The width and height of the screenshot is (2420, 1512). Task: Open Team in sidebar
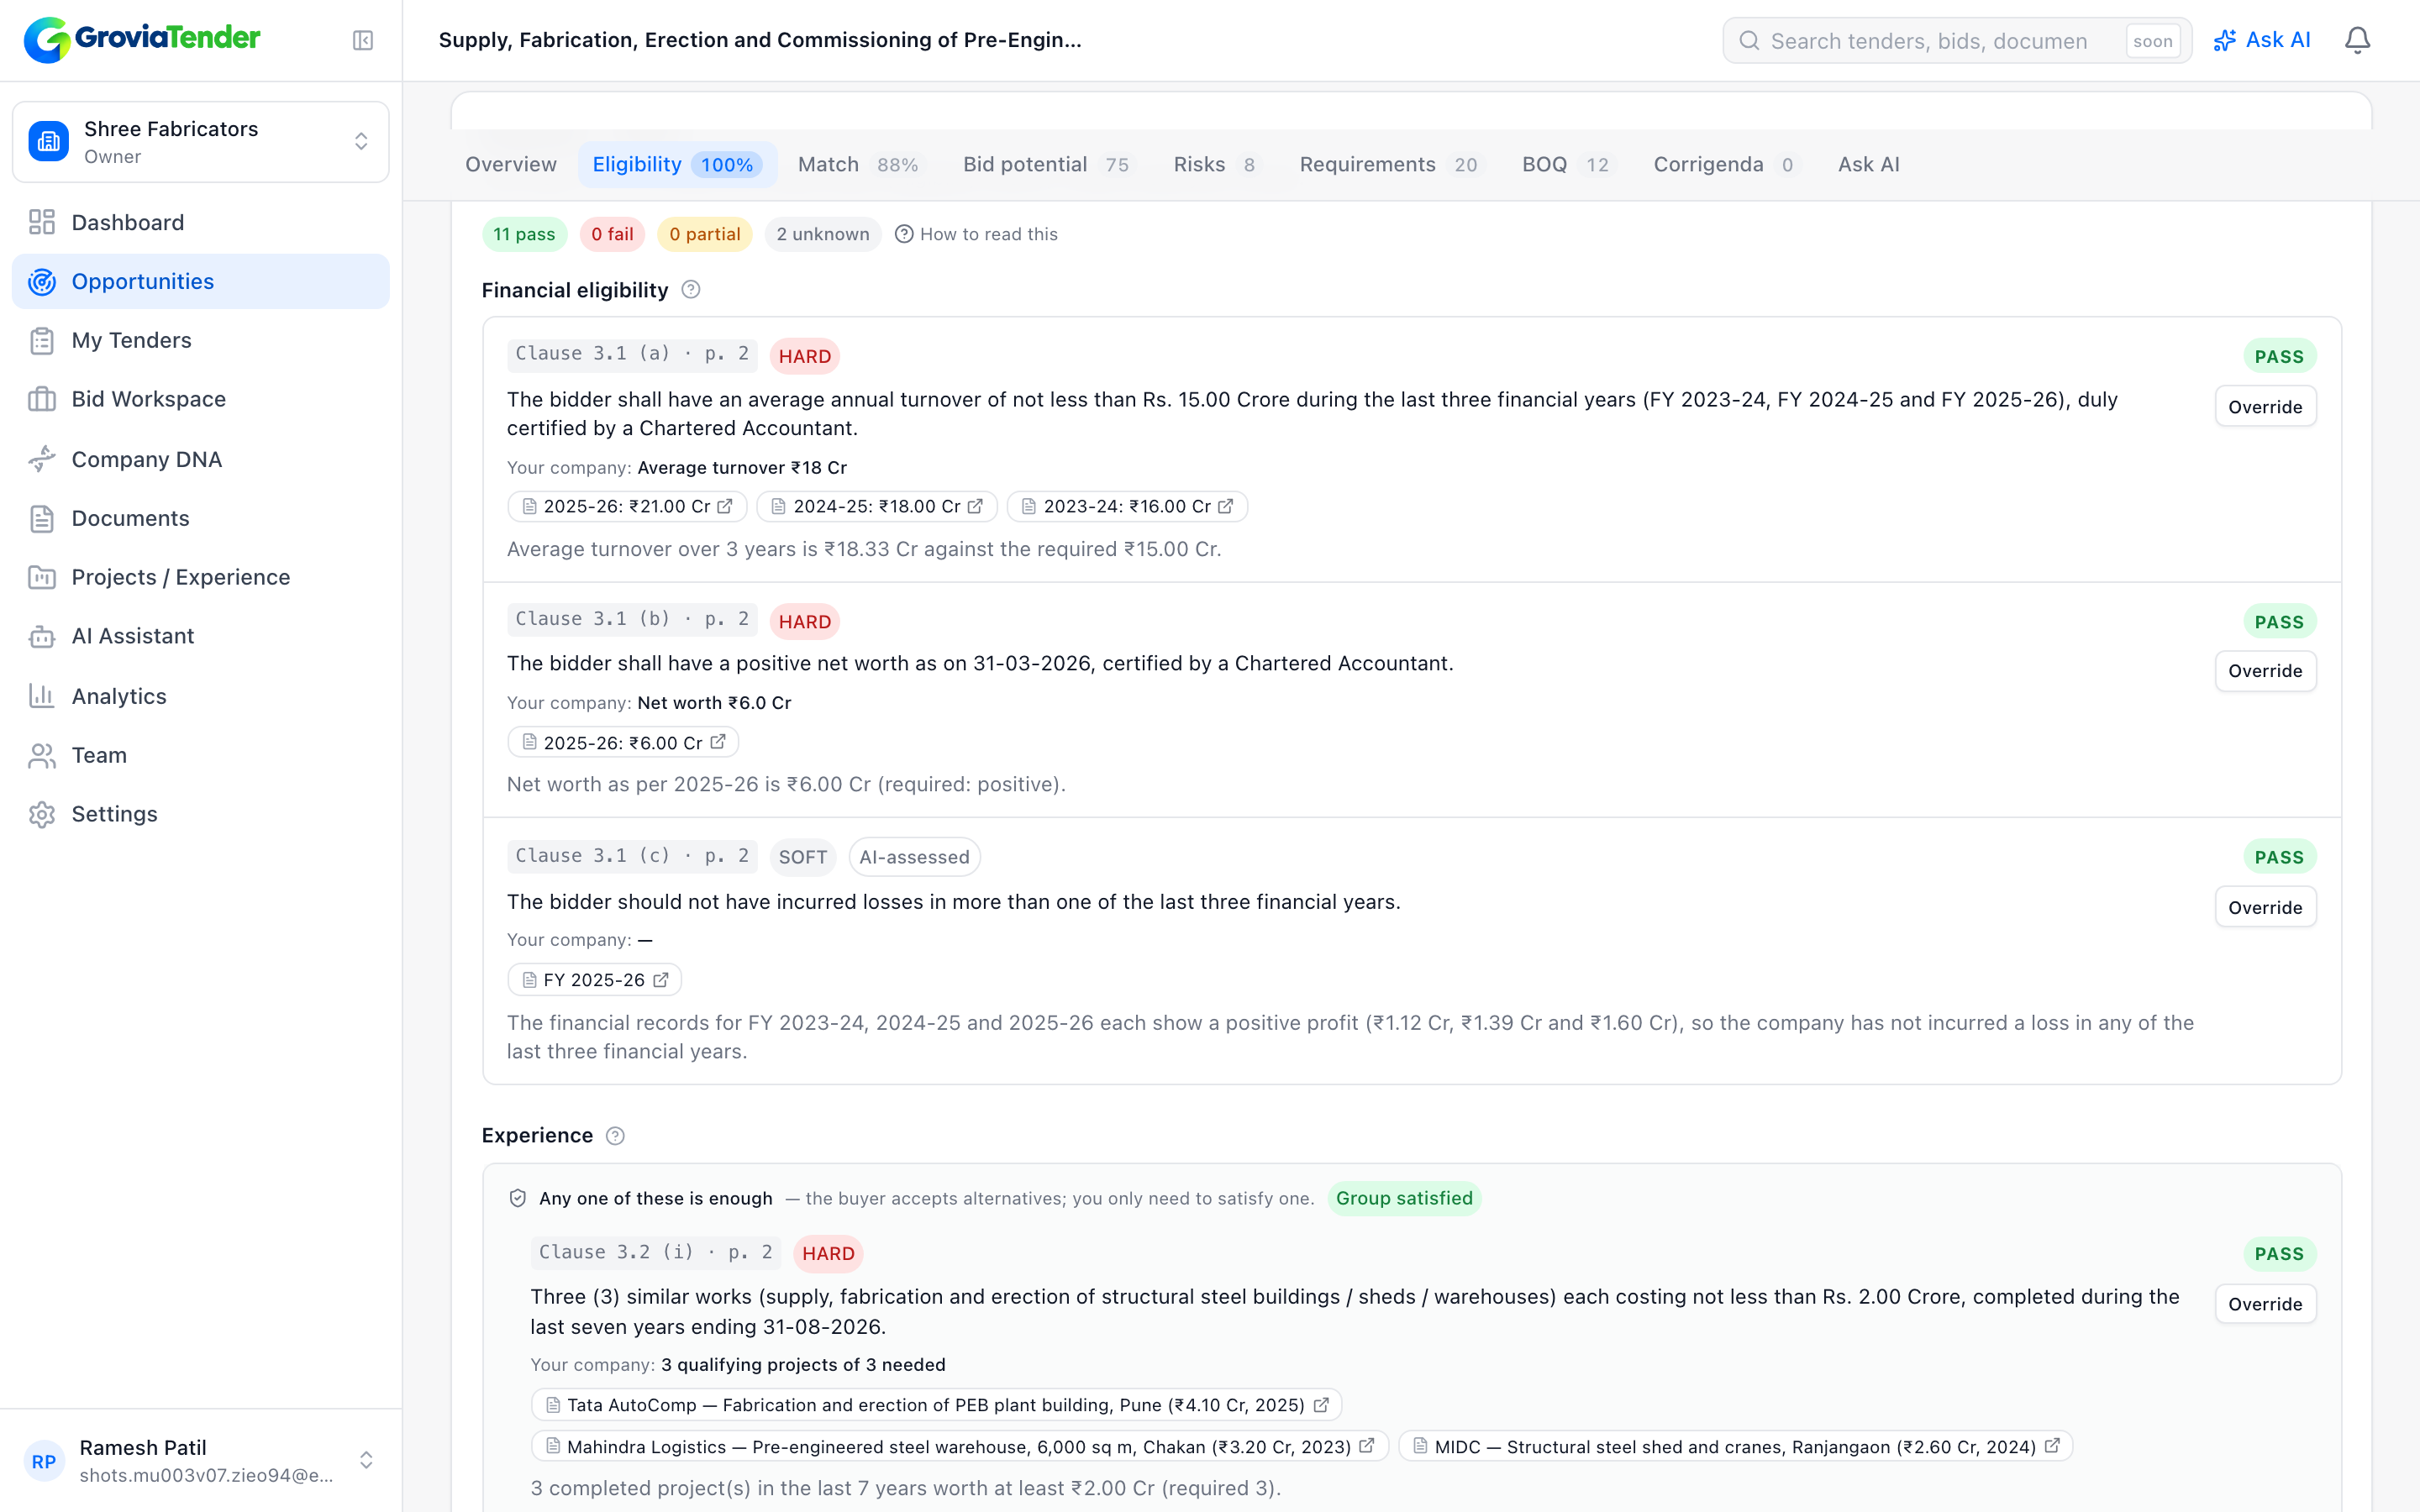(201, 755)
